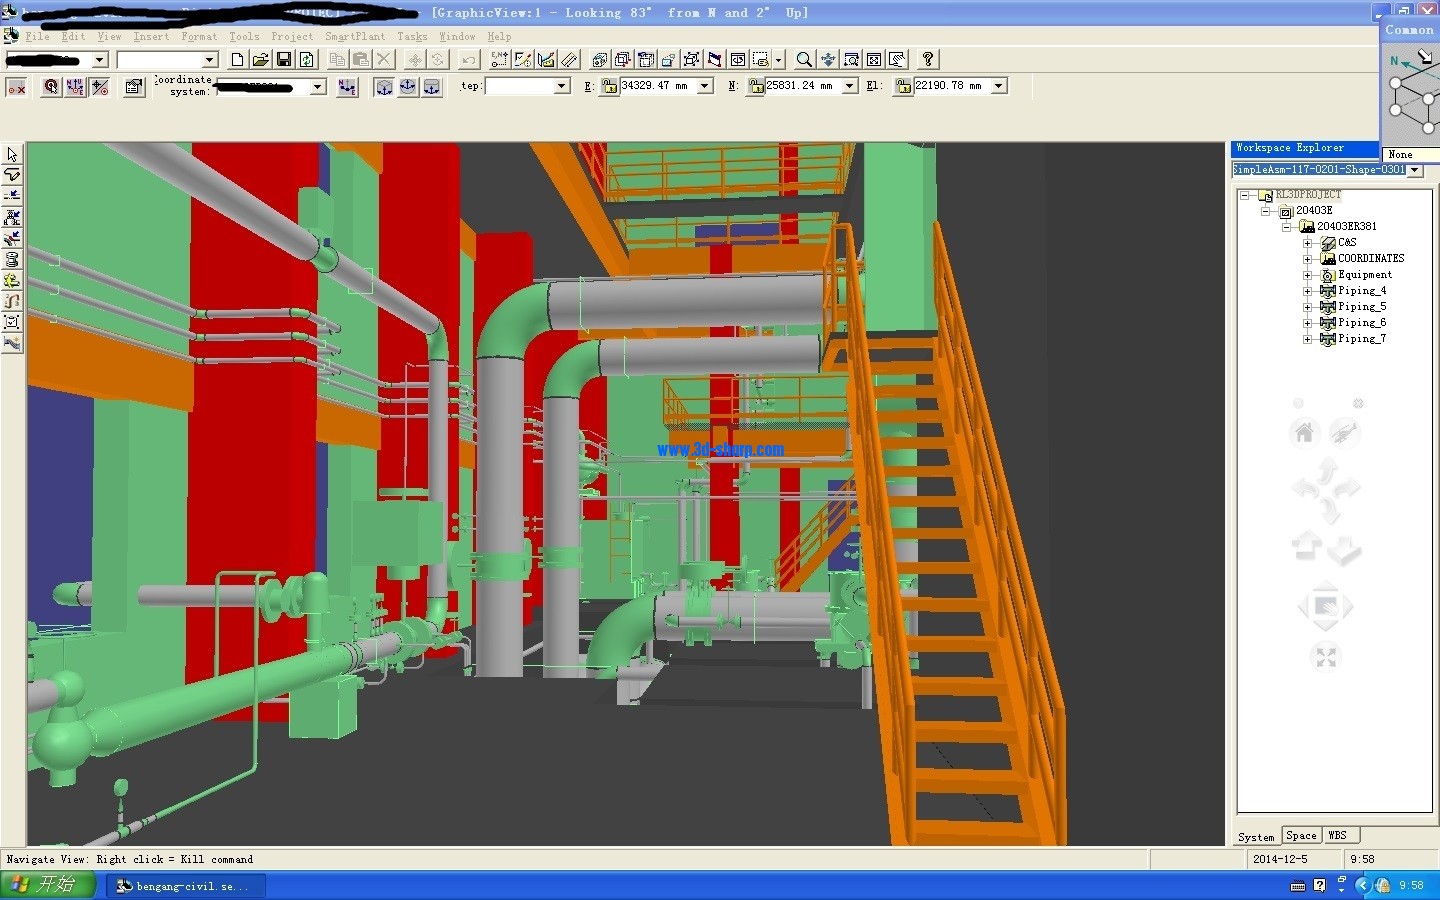The width and height of the screenshot is (1440, 900).
Task: Toggle the rectangular coordinates mode icon
Action: point(384,87)
